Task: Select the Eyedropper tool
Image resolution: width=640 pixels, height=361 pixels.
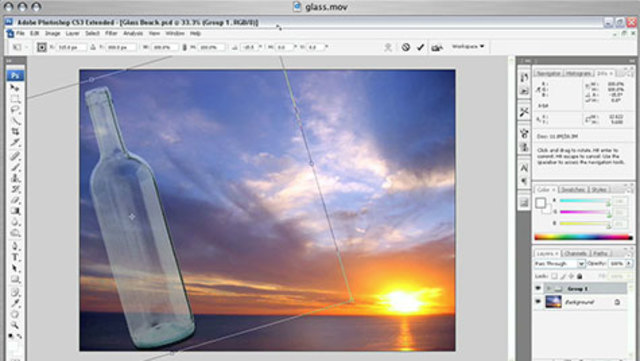Action: [15, 303]
